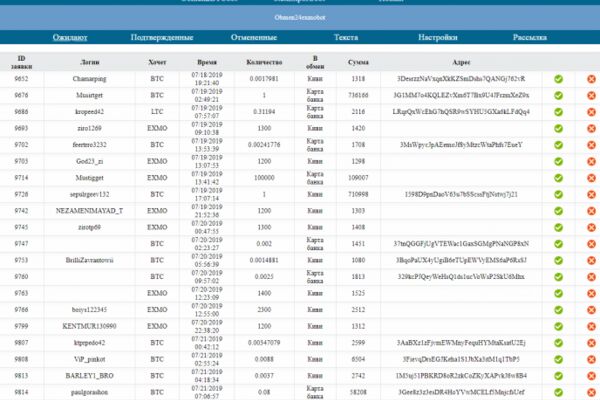Reject order 9693 red cross icon

pyautogui.click(x=592, y=128)
